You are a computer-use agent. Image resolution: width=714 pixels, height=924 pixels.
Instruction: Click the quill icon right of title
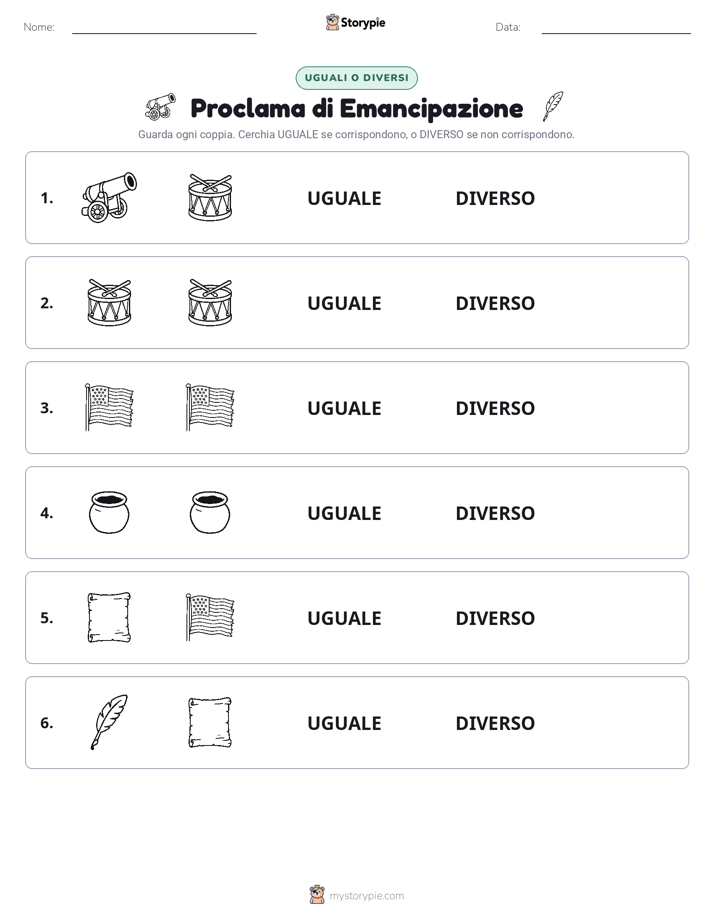(553, 106)
